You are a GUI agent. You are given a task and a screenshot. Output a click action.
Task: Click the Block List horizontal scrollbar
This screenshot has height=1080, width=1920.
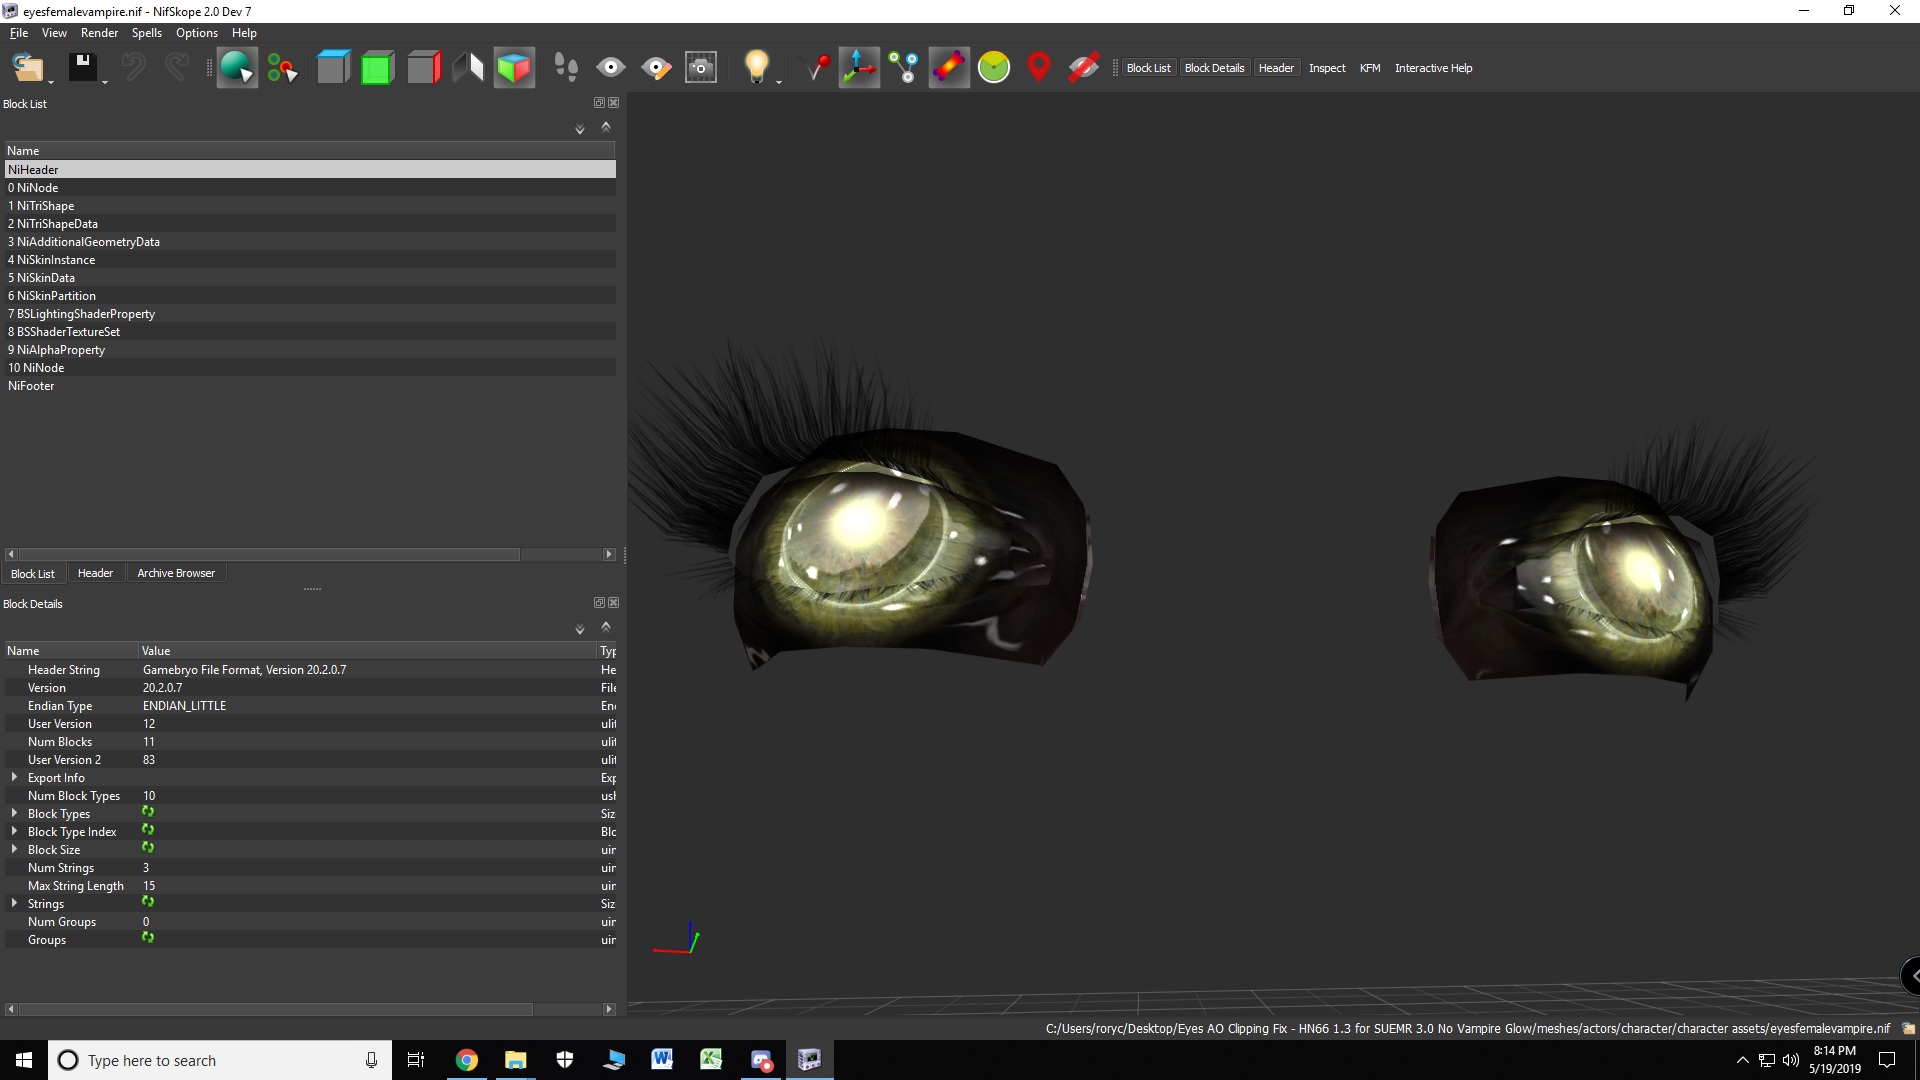click(270, 554)
